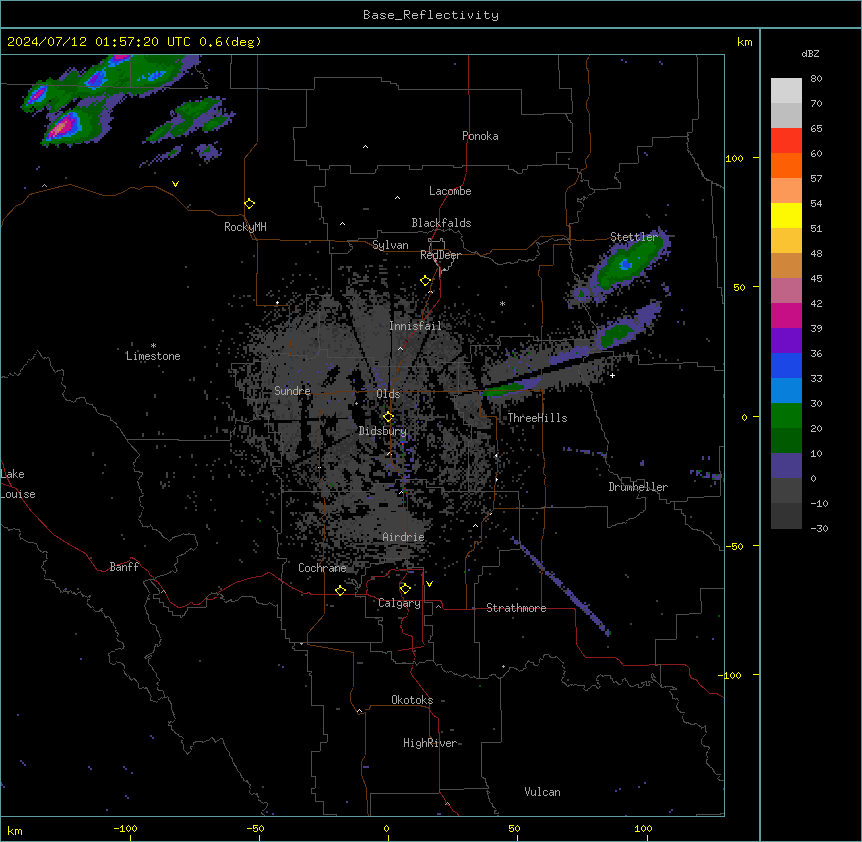Image resolution: width=862 pixels, height=842 pixels.
Task: Click the -50 tick label on the horizontal axis
Action: pos(255,829)
